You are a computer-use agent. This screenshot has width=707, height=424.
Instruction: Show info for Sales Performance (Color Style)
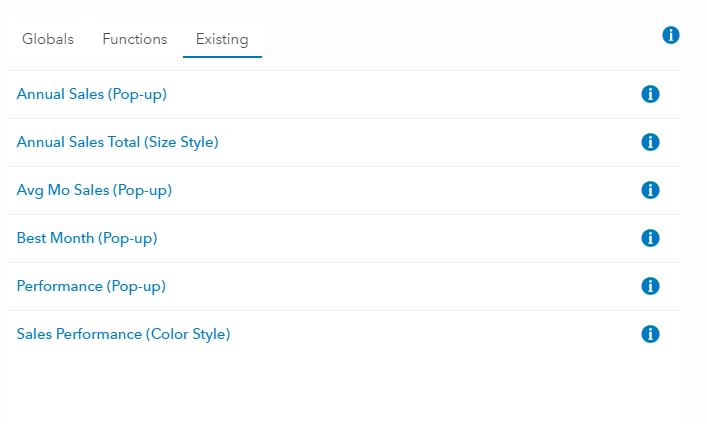(x=650, y=334)
